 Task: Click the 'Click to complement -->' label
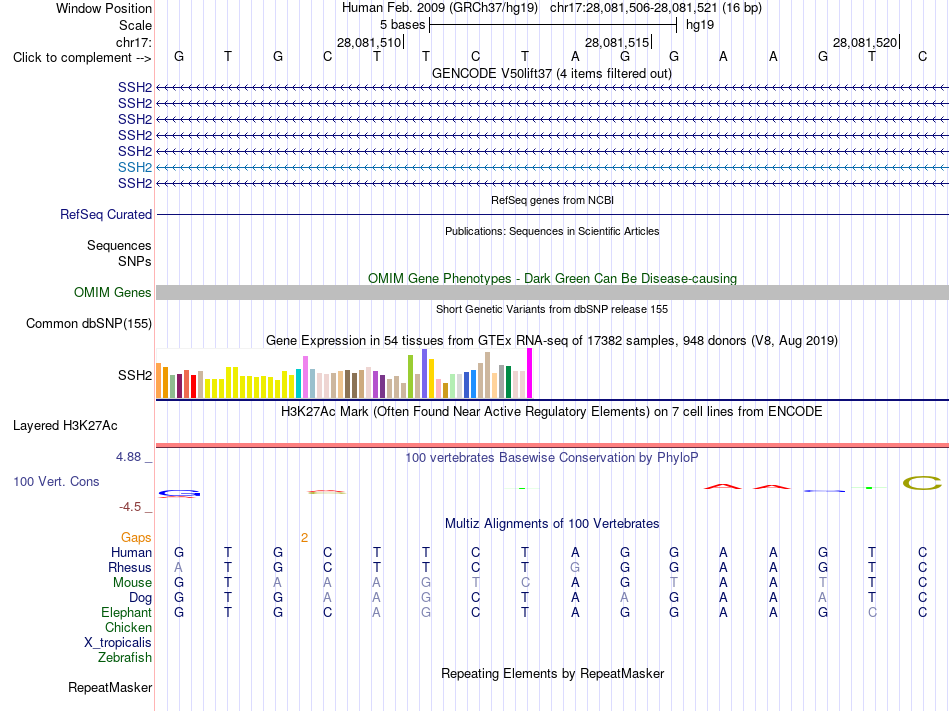(82, 58)
